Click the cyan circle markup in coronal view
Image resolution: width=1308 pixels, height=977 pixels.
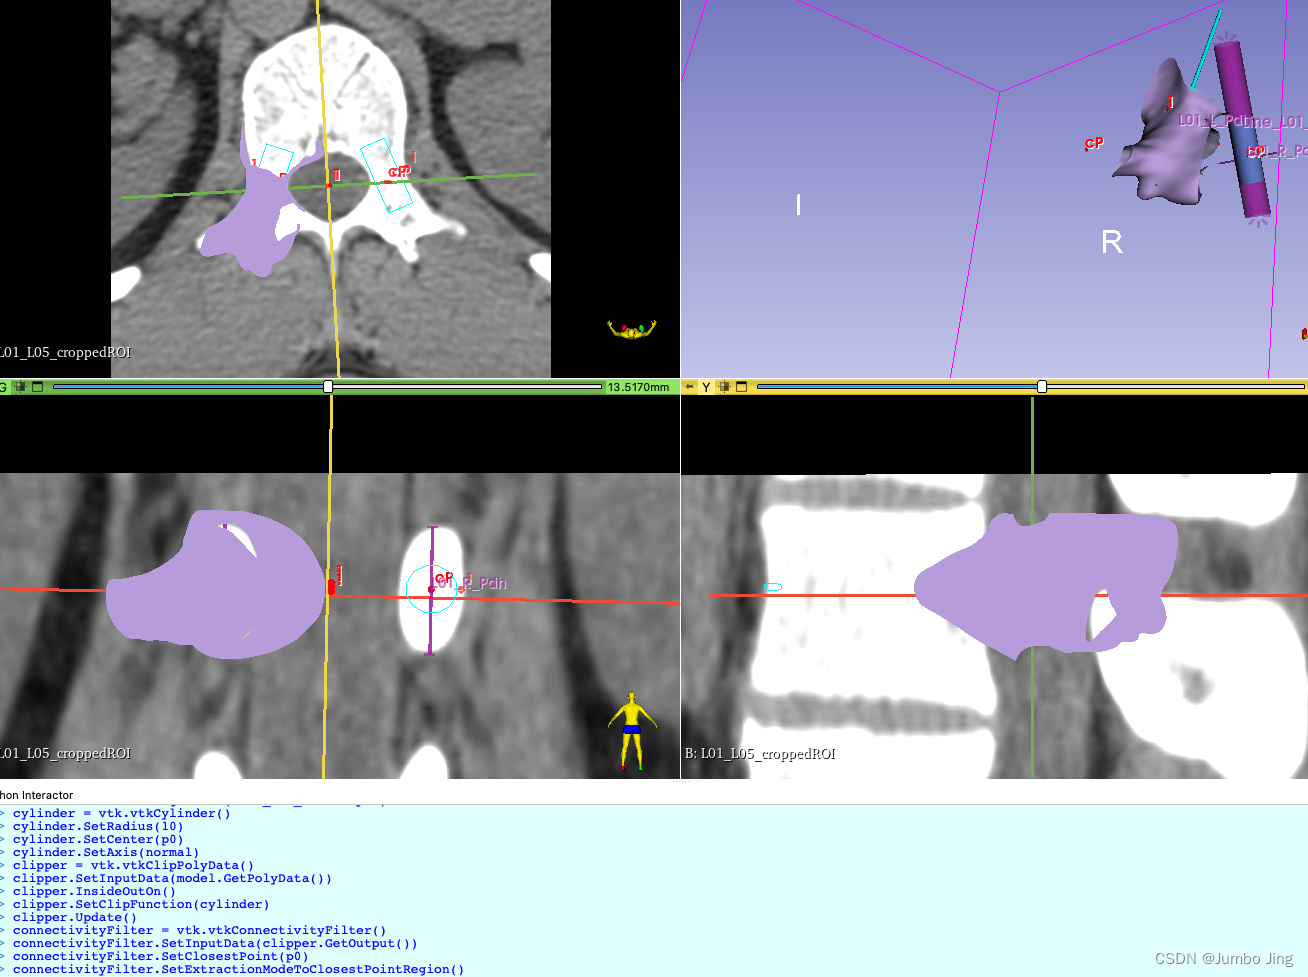[431, 589]
